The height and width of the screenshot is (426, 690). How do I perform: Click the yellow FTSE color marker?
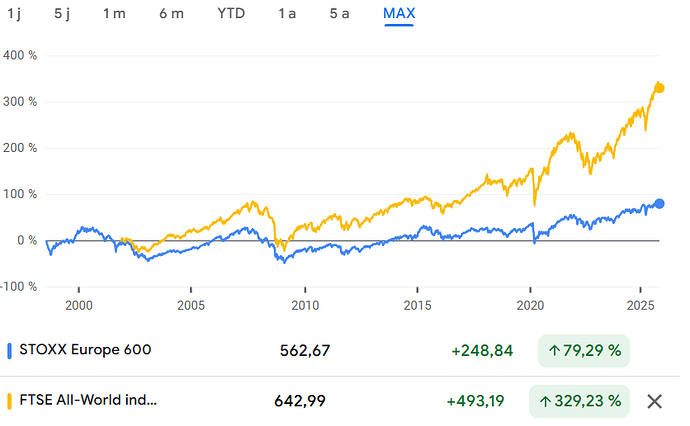coord(9,401)
